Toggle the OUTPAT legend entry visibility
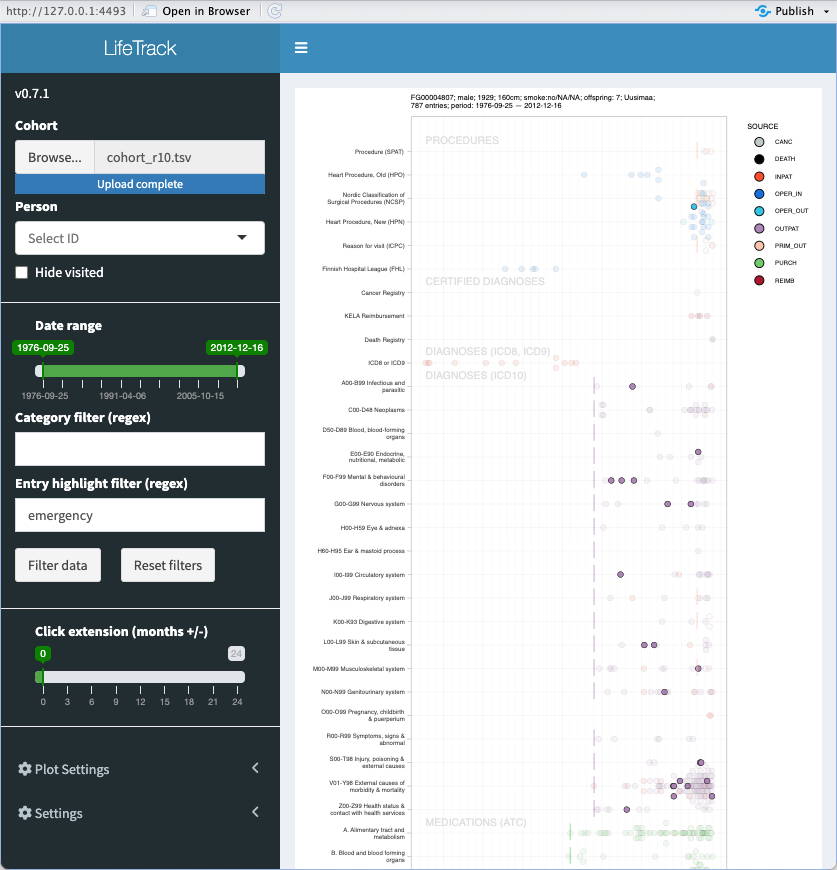 click(760, 228)
